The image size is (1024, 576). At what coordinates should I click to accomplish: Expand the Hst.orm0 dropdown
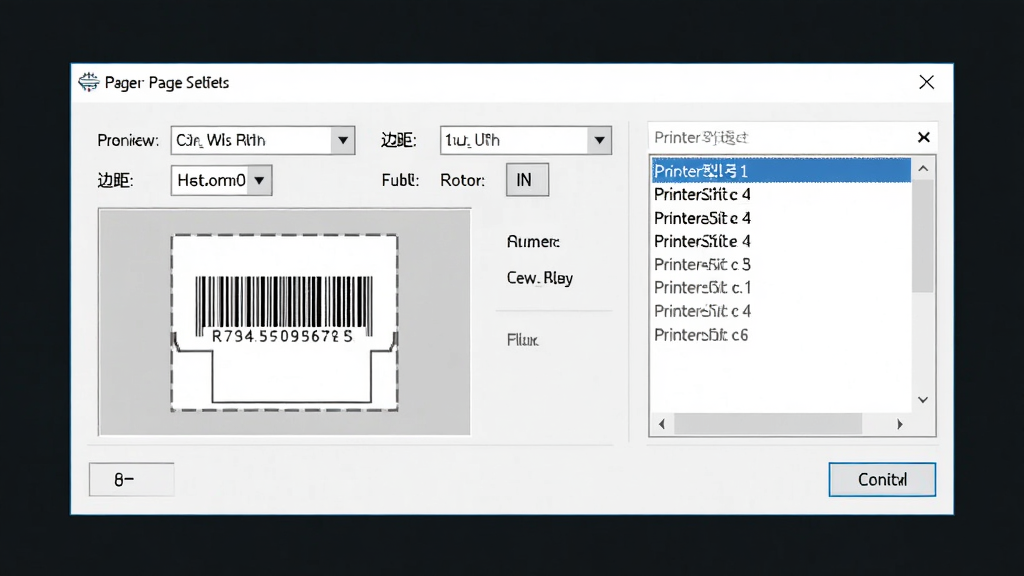[x=259, y=180]
